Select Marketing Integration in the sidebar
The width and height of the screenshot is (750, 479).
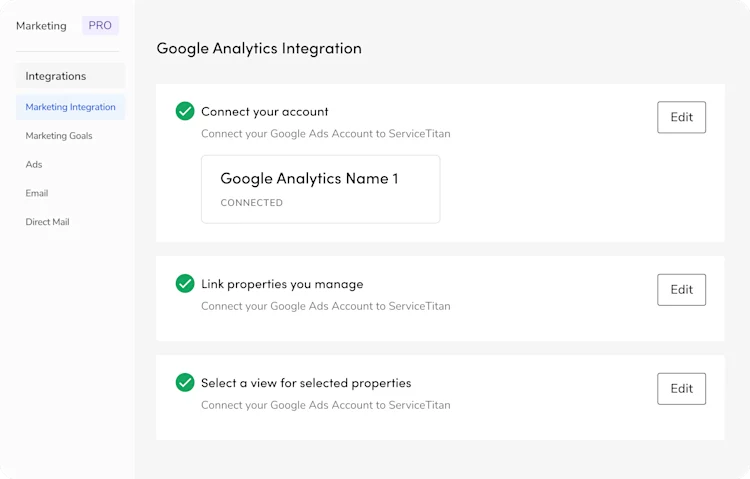click(x=70, y=107)
